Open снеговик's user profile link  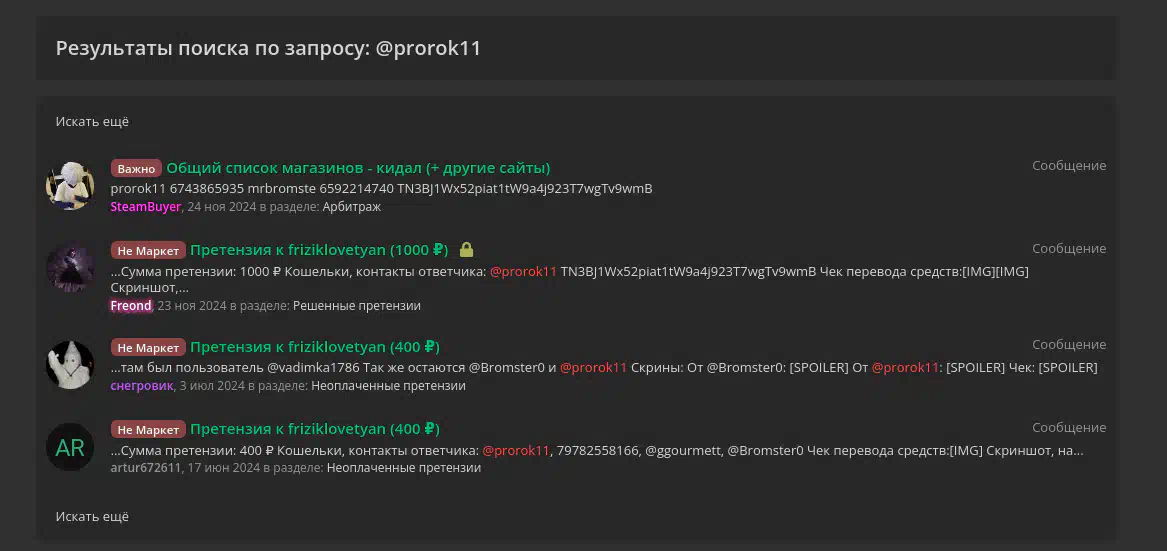[x=142, y=386]
